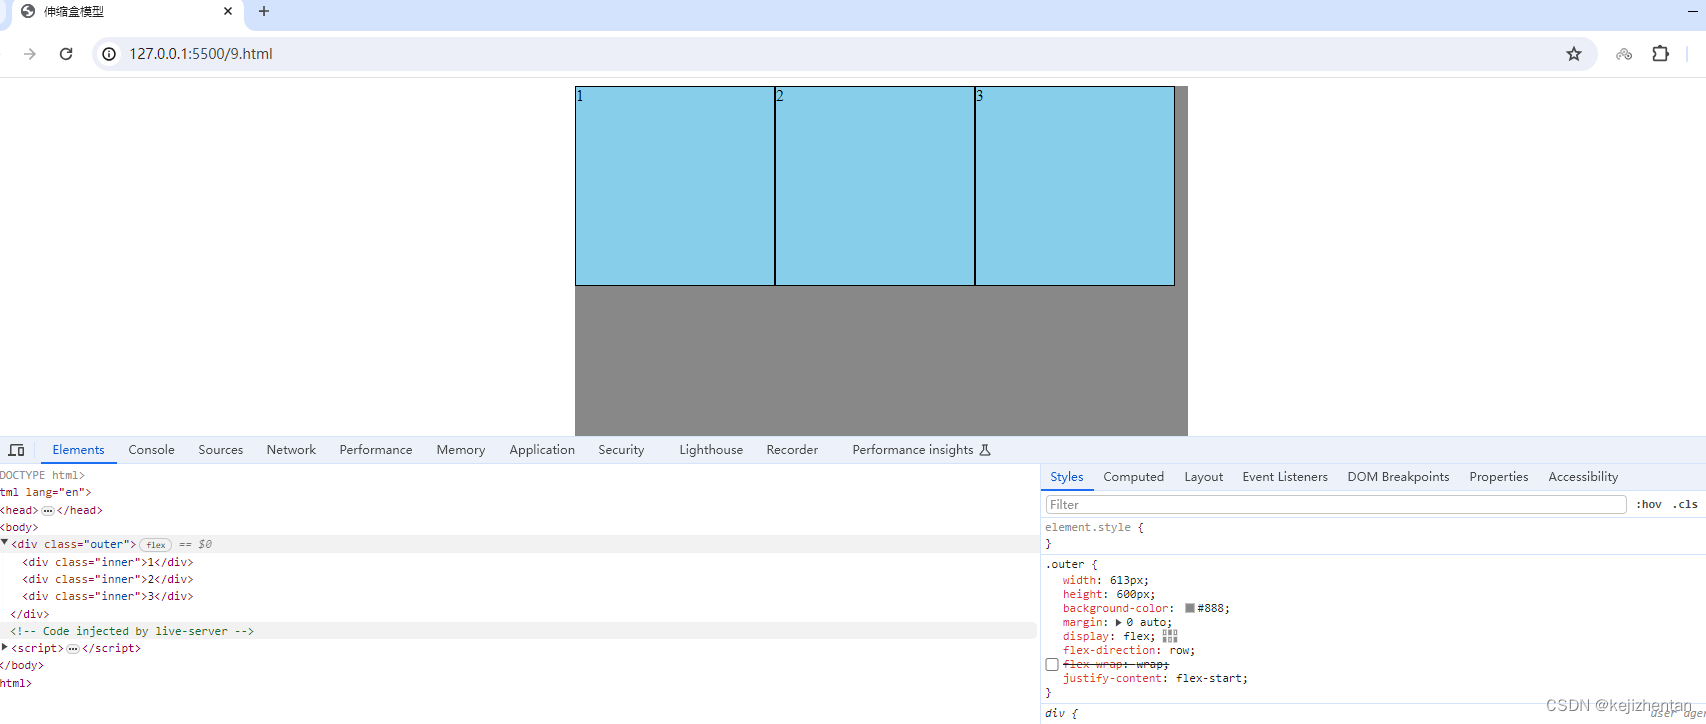
Task: Select the inner div row containing 1
Action: [108, 562]
